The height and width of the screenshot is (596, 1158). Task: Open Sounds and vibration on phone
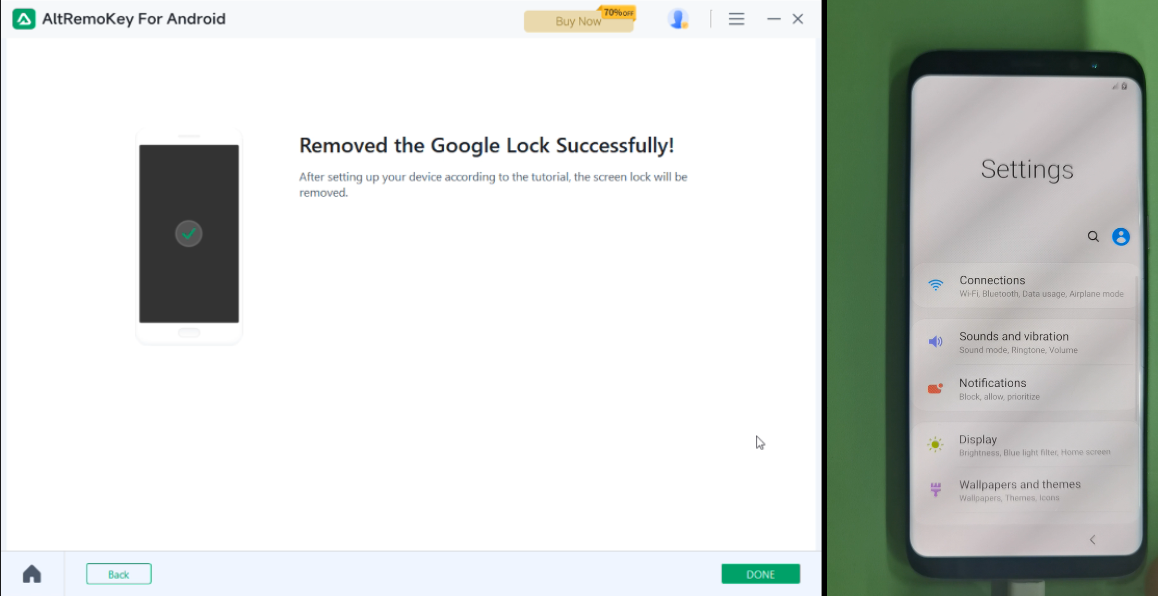pos(1026,342)
